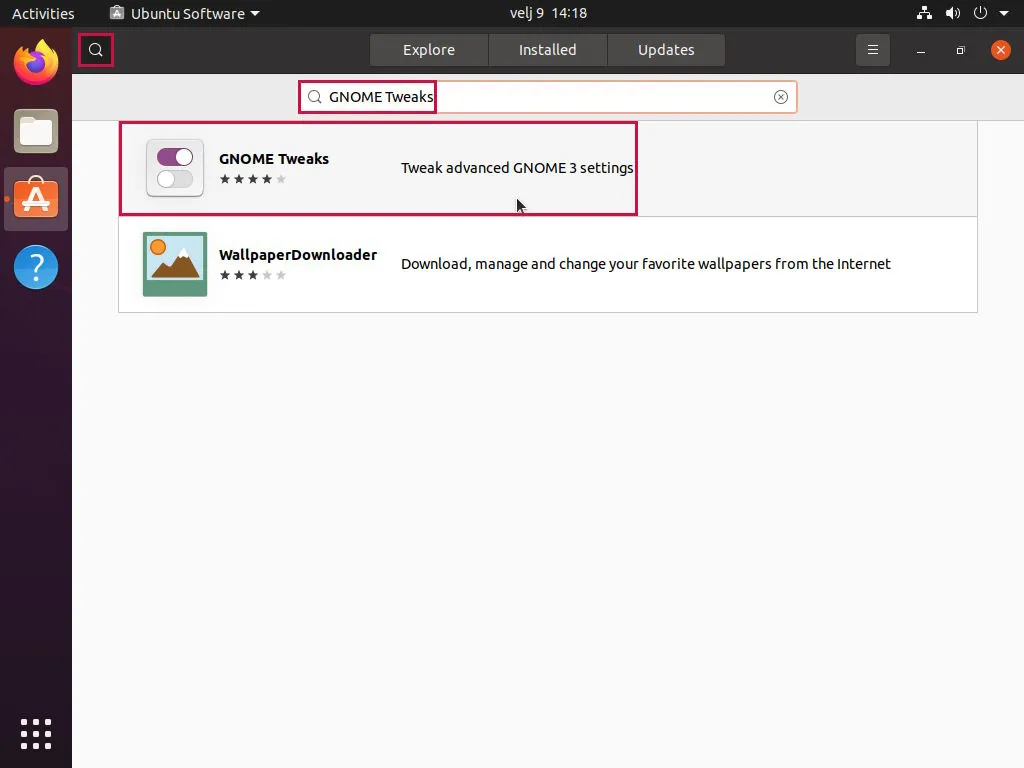Open the power icon in top bar
Image resolution: width=1024 pixels, height=768 pixels.
[980, 13]
